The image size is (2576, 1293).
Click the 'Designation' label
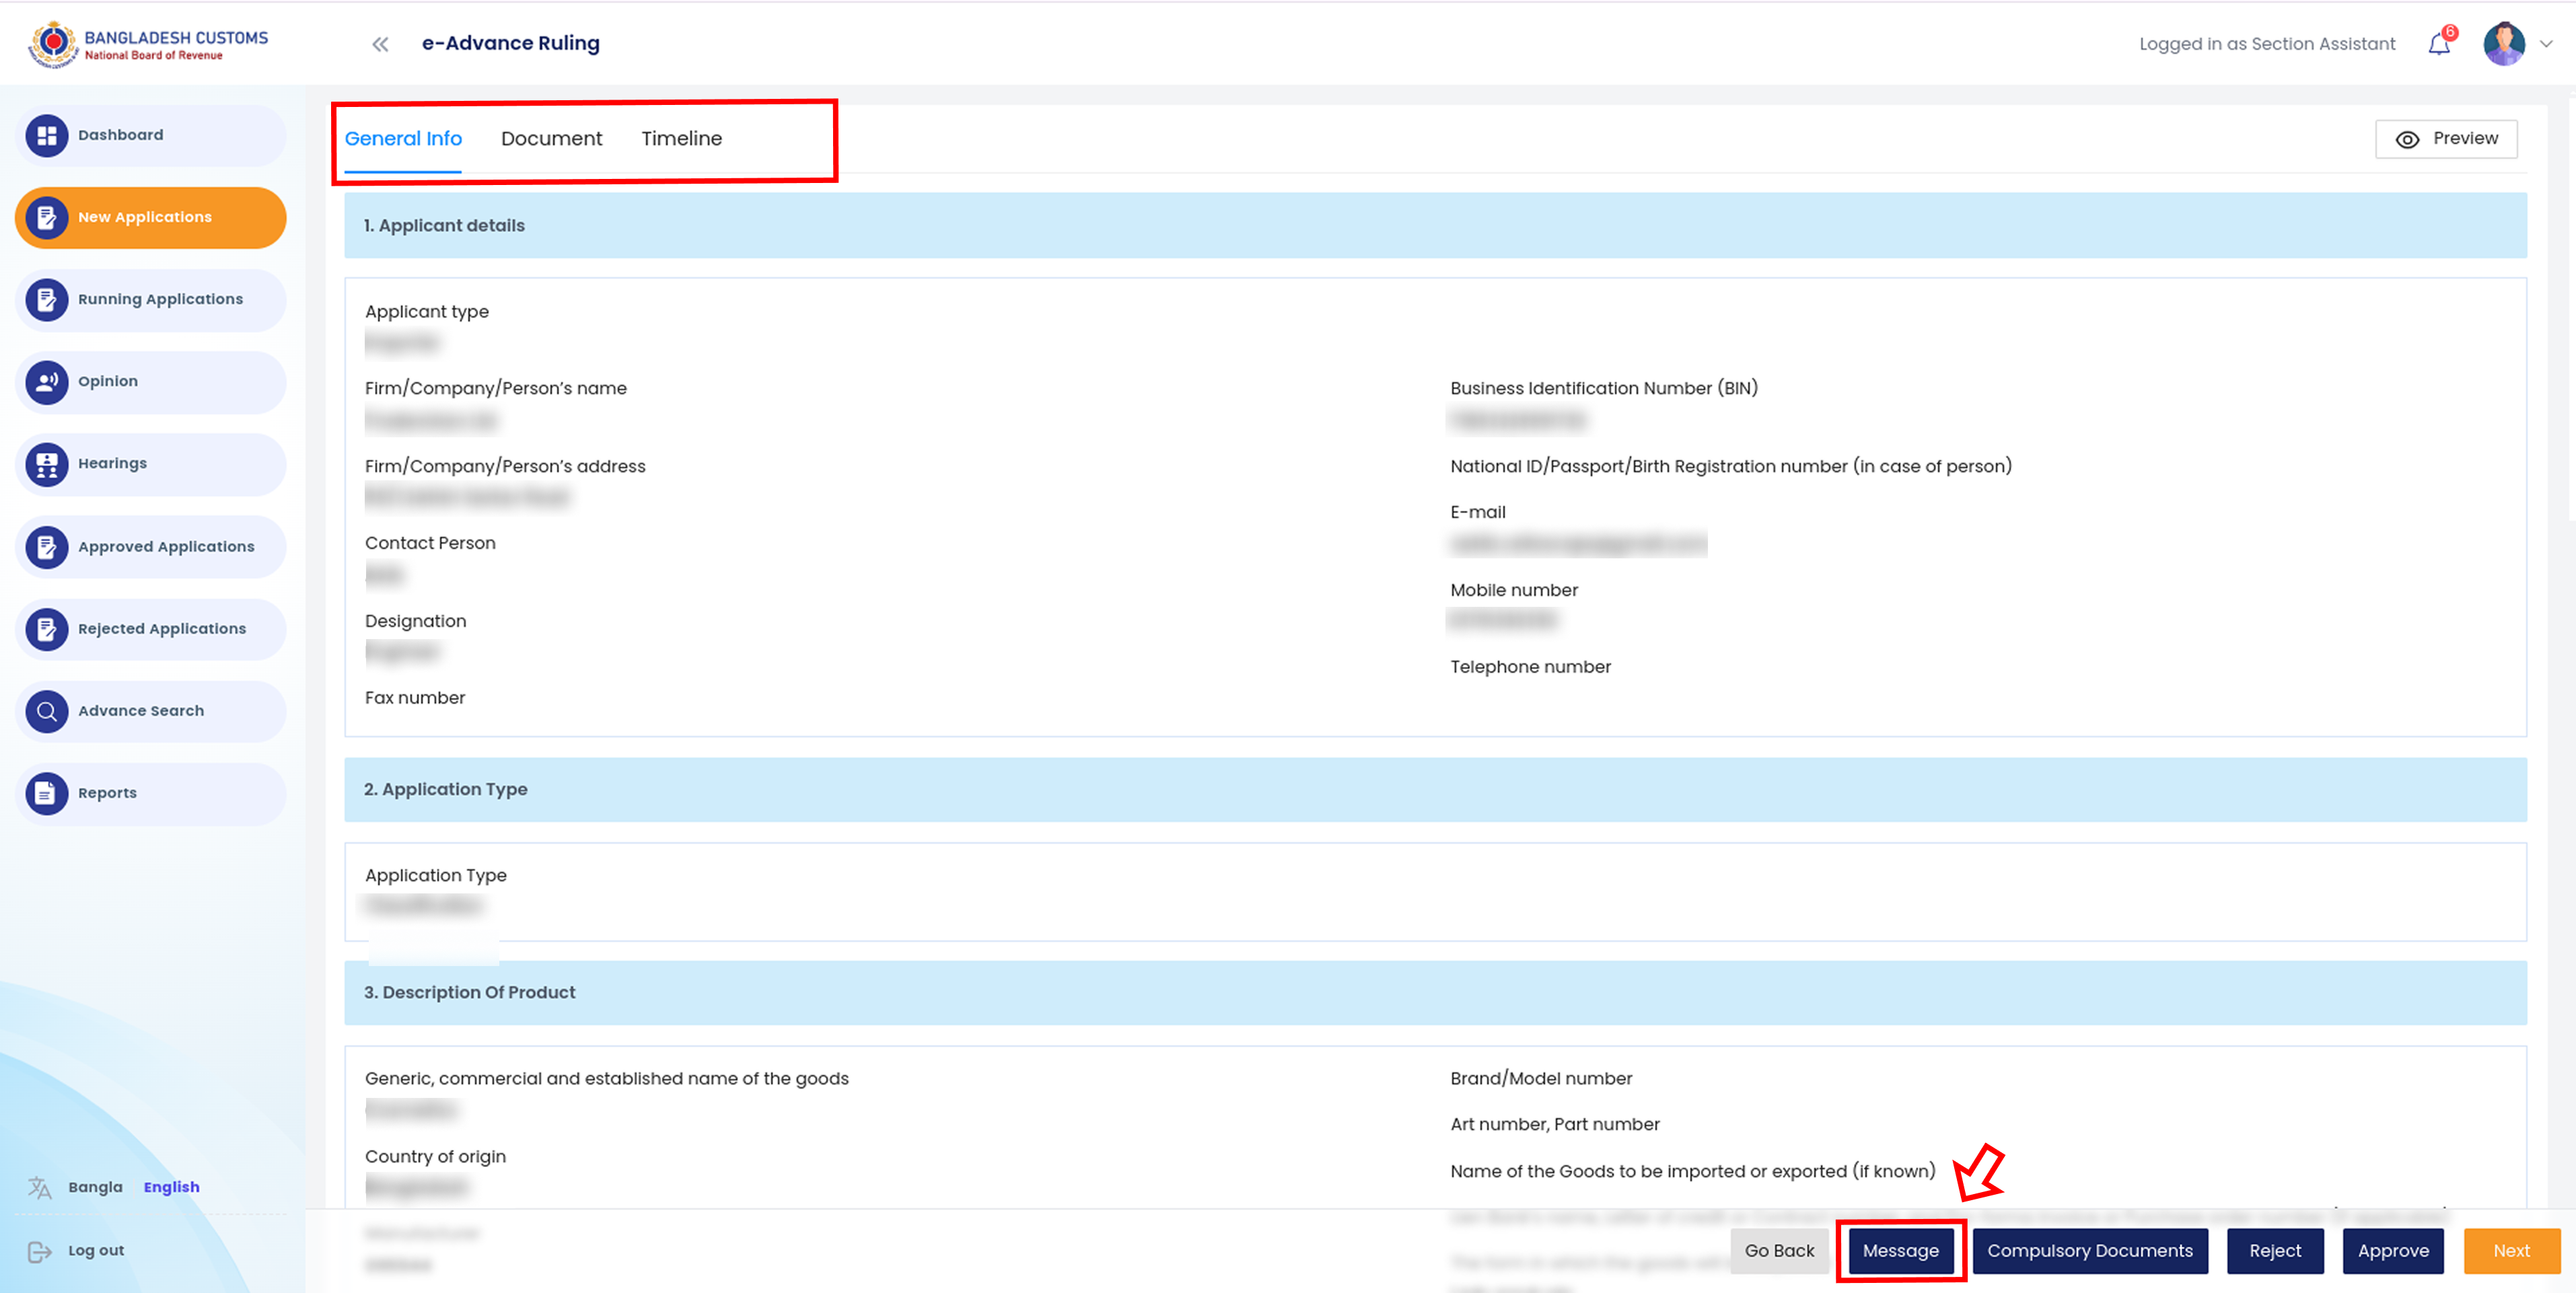point(415,621)
